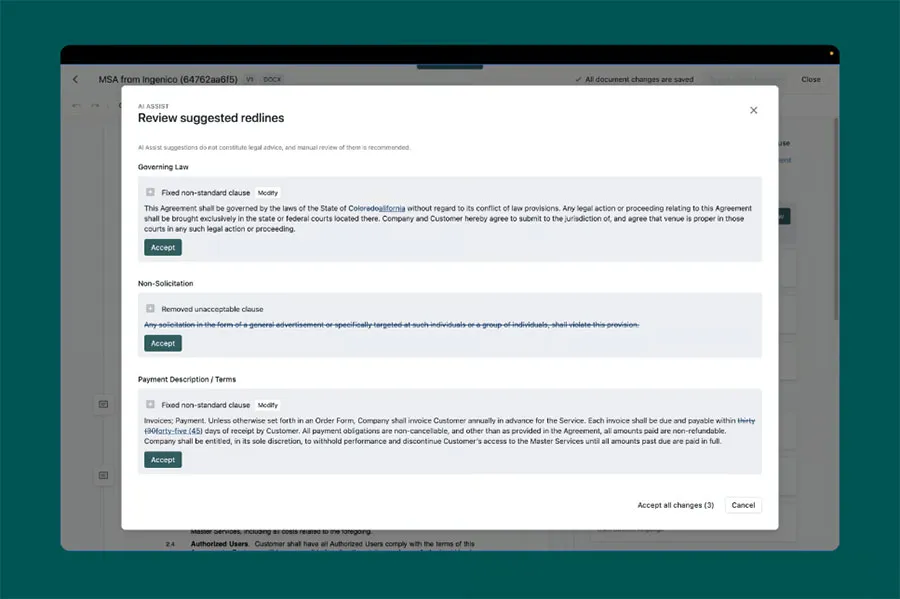
Task: Accept the Payment Description / Terms redline
Action: tap(163, 460)
